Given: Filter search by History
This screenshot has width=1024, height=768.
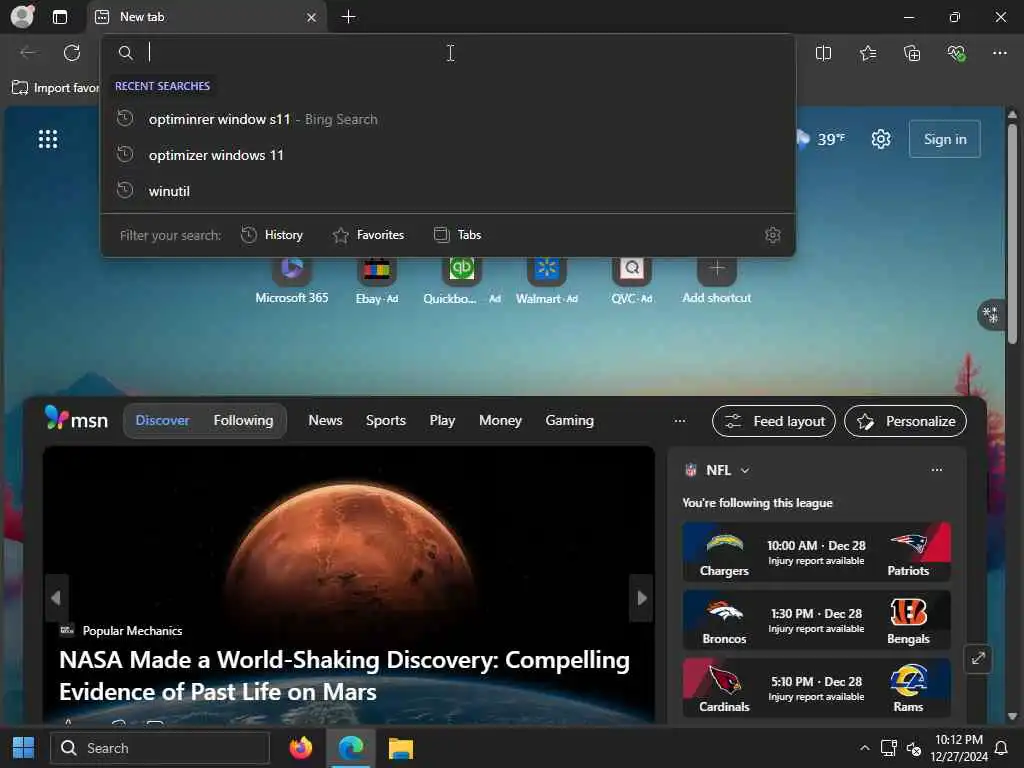Looking at the screenshot, I should click(272, 235).
